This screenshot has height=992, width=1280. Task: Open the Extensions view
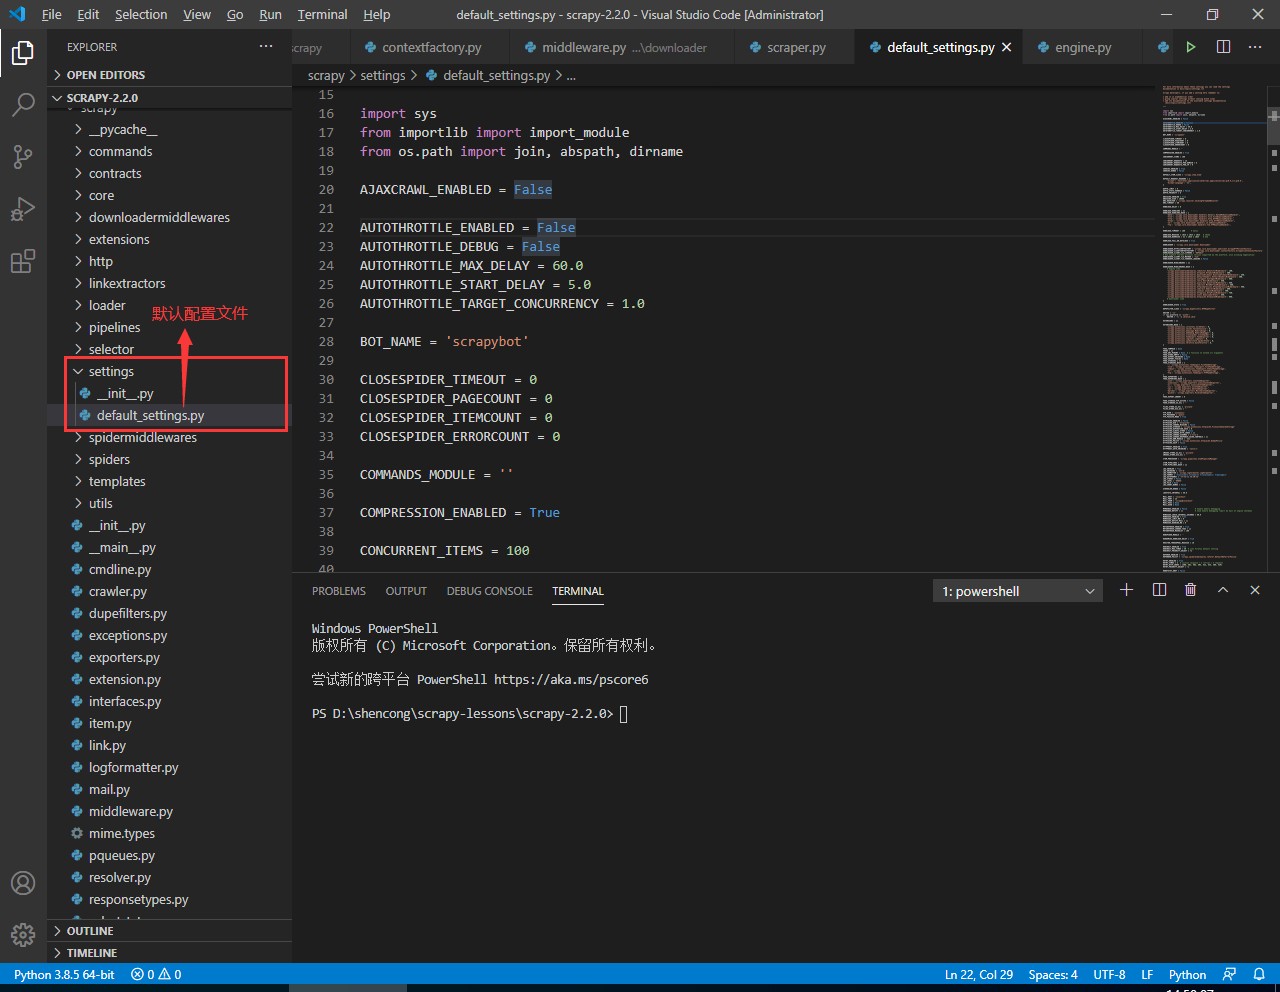pyautogui.click(x=23, y=261)
